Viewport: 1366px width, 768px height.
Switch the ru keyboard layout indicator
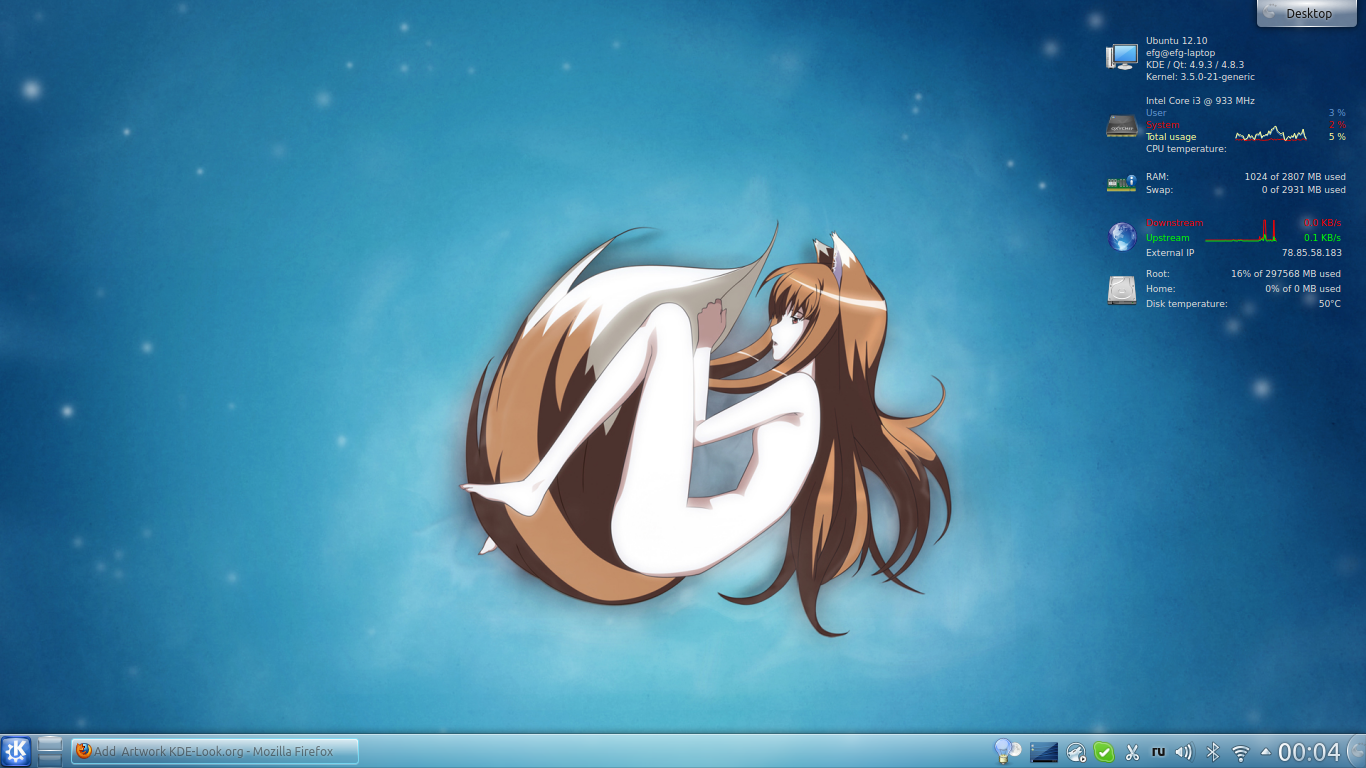point(1159,751)
